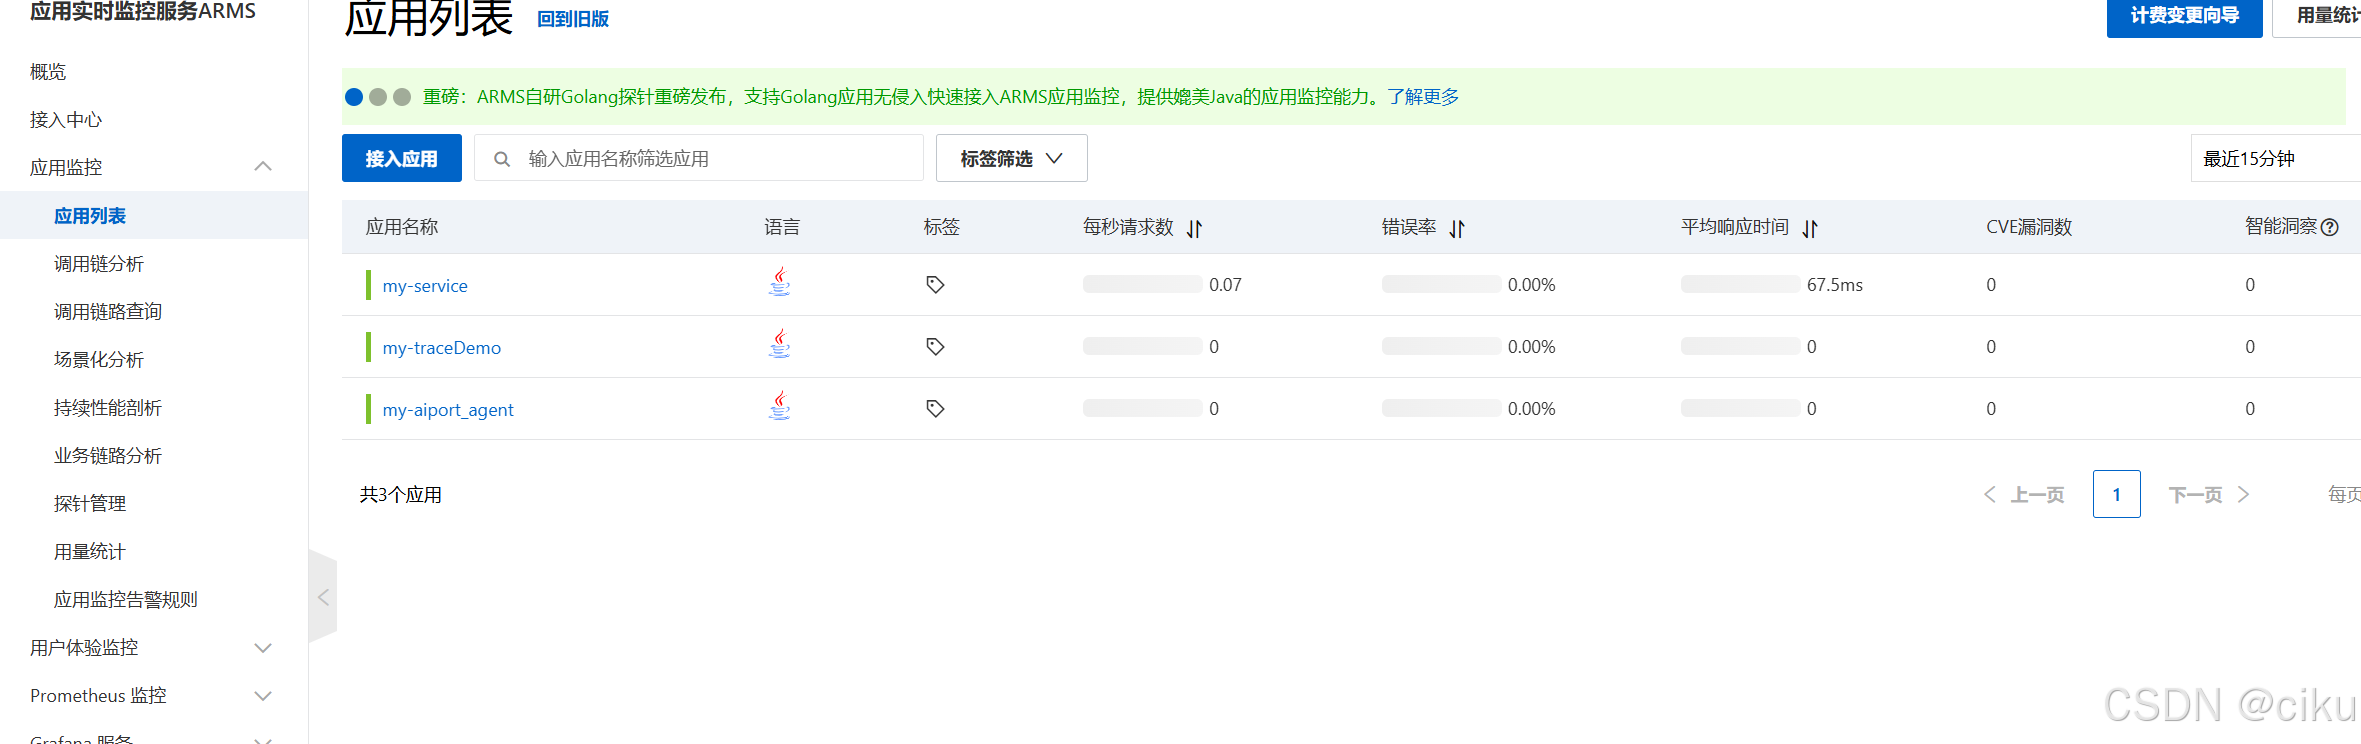Click the 0.07 requests value for my-service
The image size is (2361, 744).
(1225, 285)
